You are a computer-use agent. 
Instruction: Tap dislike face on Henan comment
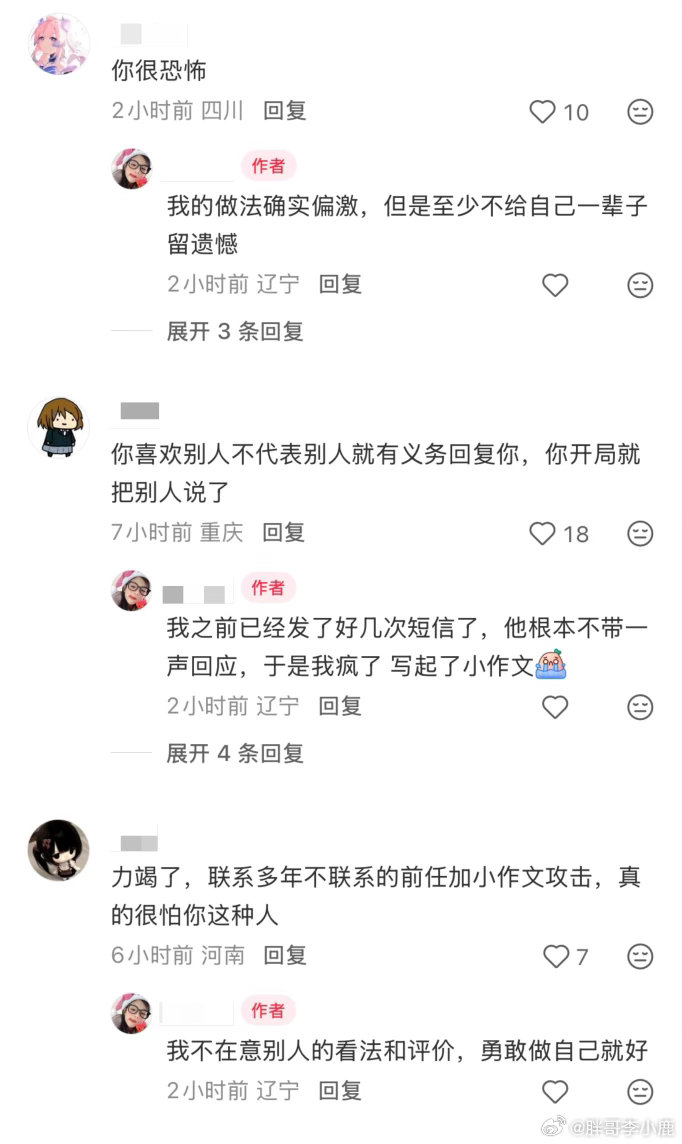(640, 956)
